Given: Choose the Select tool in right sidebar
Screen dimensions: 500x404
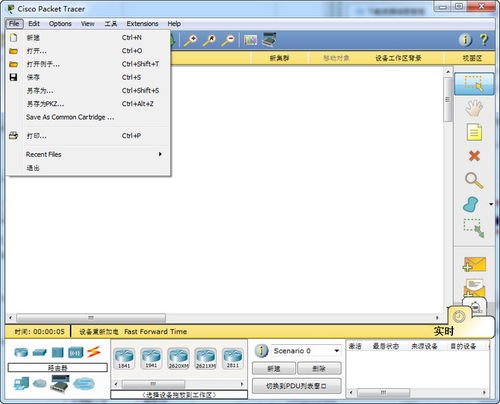Looking at the screenshot, I should point(474,84).
